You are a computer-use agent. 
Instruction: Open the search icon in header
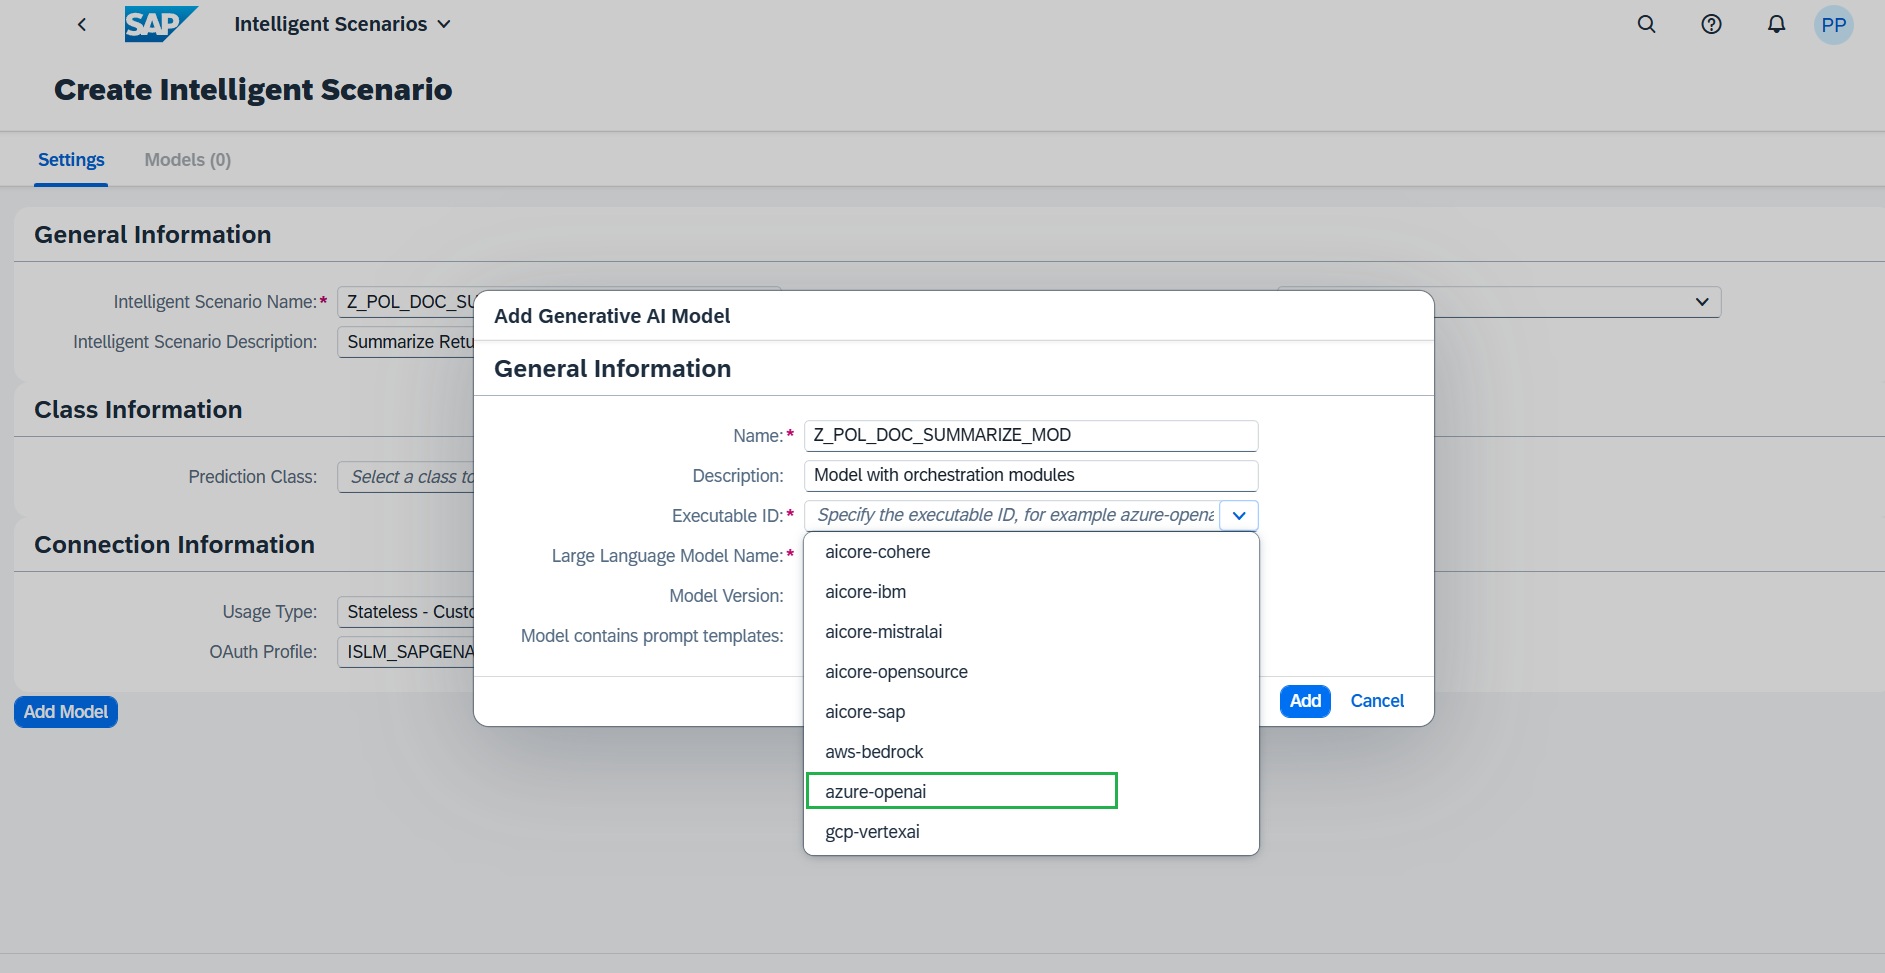pos(1646,25)
